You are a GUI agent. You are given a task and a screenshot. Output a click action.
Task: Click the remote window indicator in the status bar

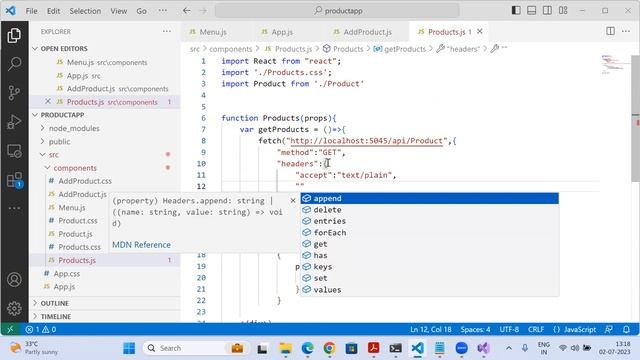pos(10,329)
